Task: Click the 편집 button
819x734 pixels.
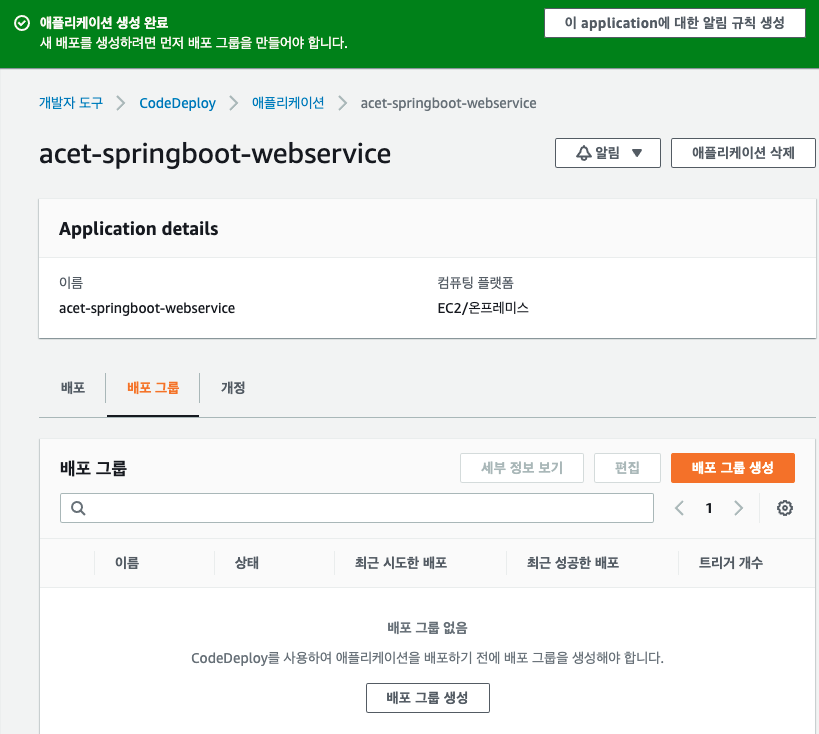Action: pos(627,468)
